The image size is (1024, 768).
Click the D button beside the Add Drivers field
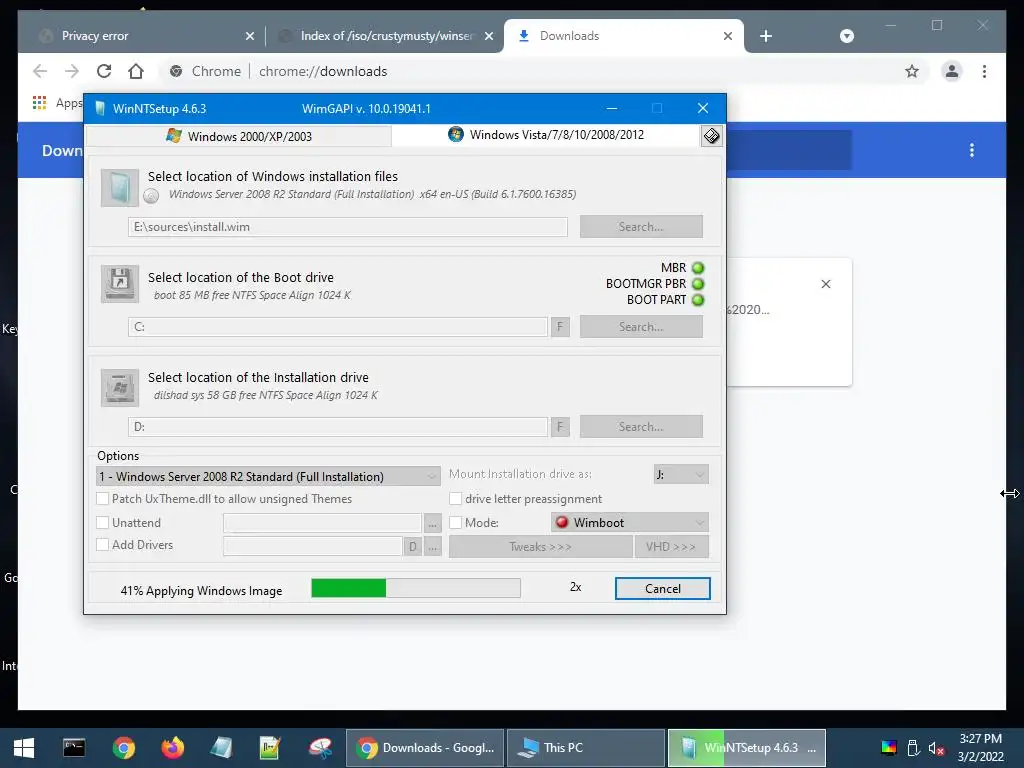[413, 547]
